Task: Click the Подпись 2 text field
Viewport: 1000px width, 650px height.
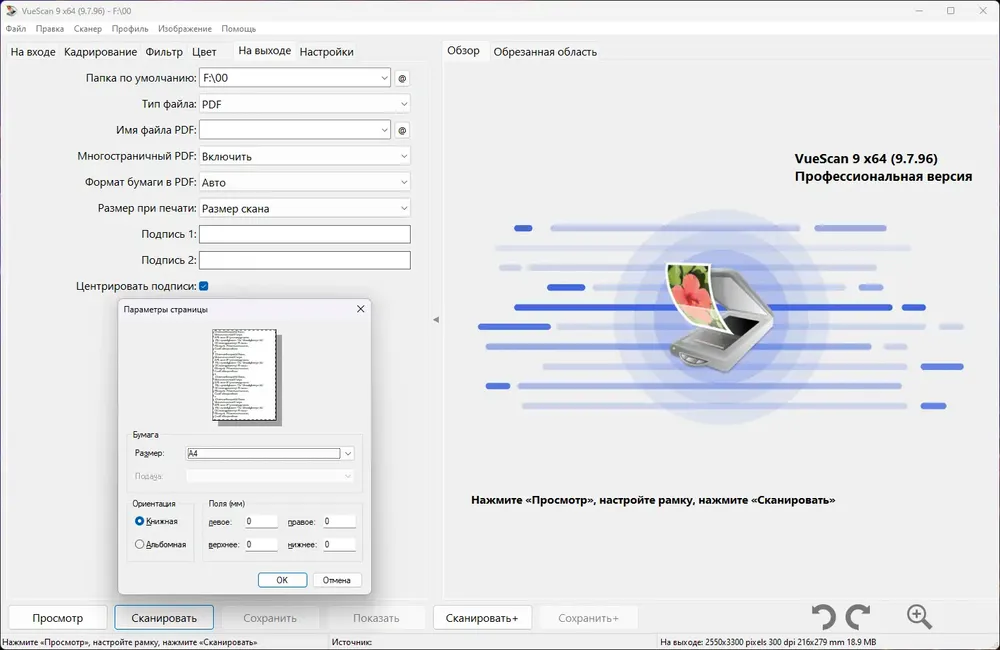Action: [x=305, y=260]
